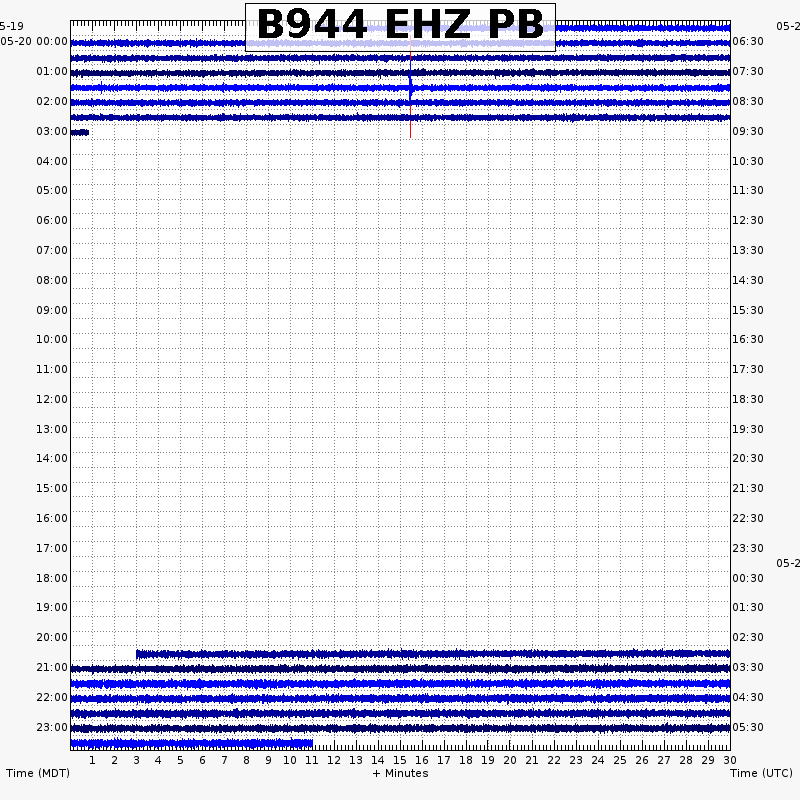Click the 20:30 UTC time label
Viewport: 800px width, 800px height.
pos(748,458)
